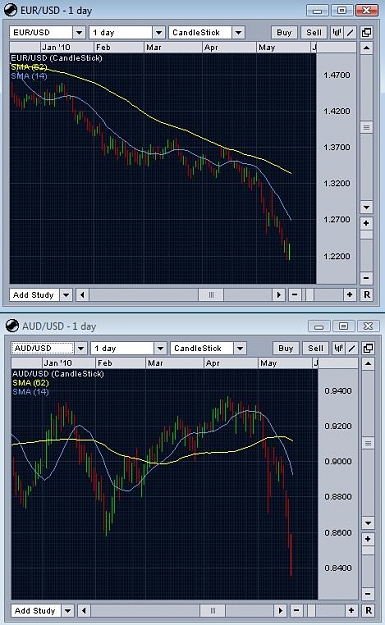Click vertical scrollbar thumb on EUR/USD chart
This screenshot has width=385, height=625.
pyautogui.click(x=367, y=128)
